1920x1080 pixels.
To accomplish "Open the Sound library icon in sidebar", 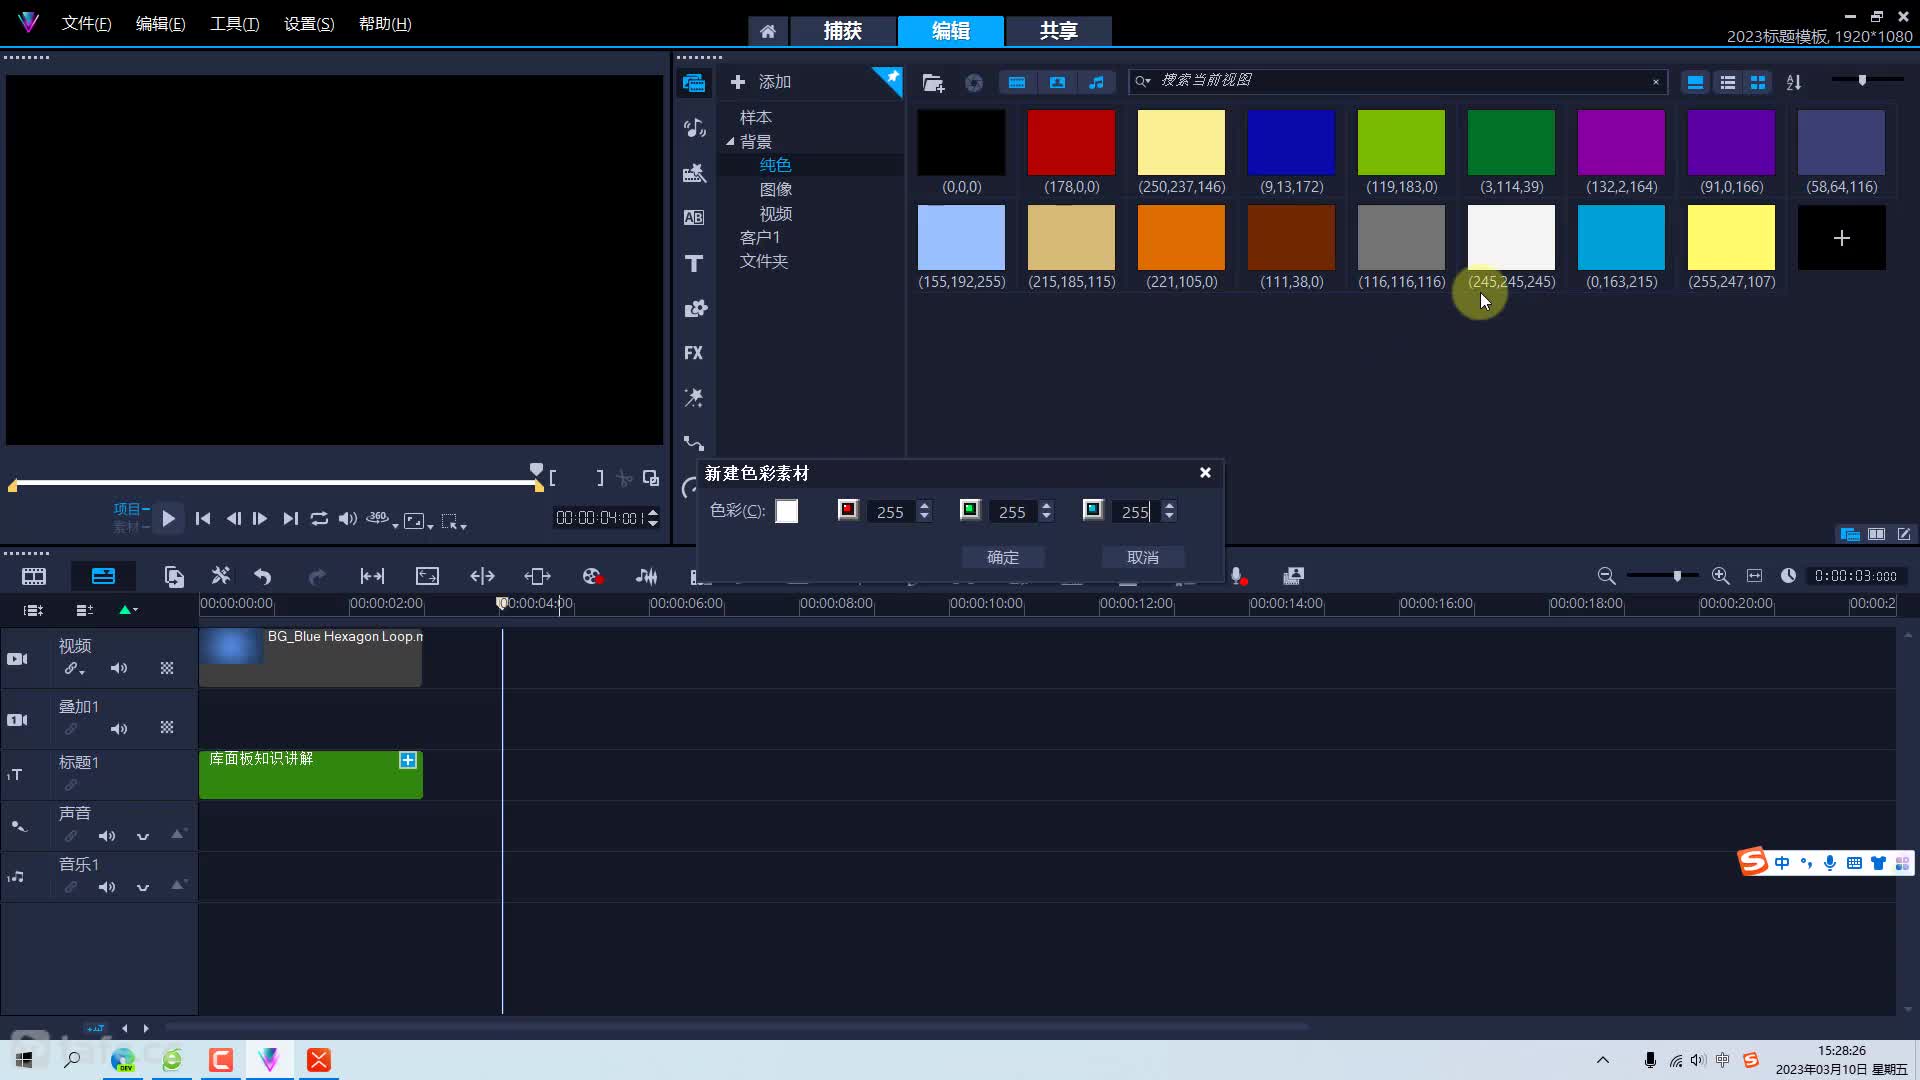I will click(x=694, y=127).
